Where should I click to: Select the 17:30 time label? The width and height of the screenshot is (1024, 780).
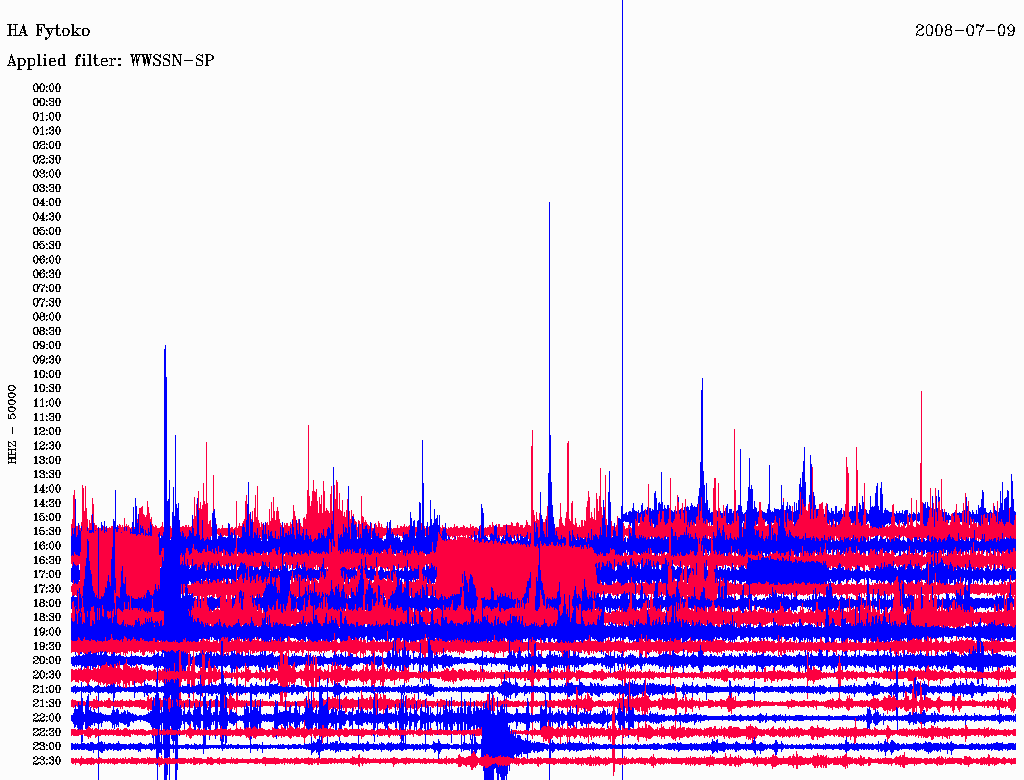click(46, 589)
